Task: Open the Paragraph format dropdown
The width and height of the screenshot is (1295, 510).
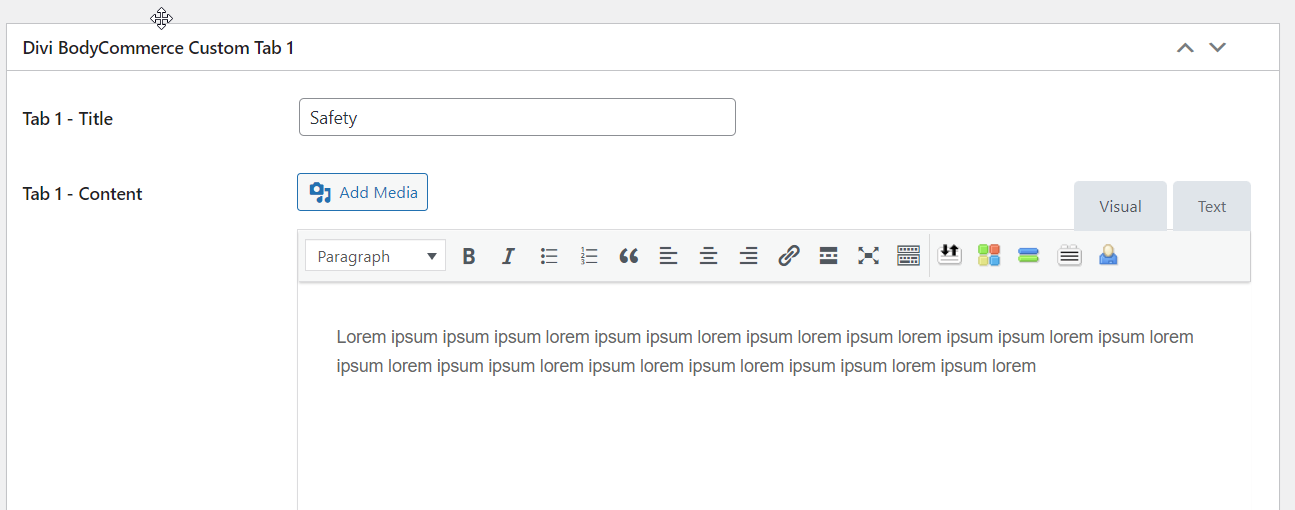Action: click(x=376, y=256)
